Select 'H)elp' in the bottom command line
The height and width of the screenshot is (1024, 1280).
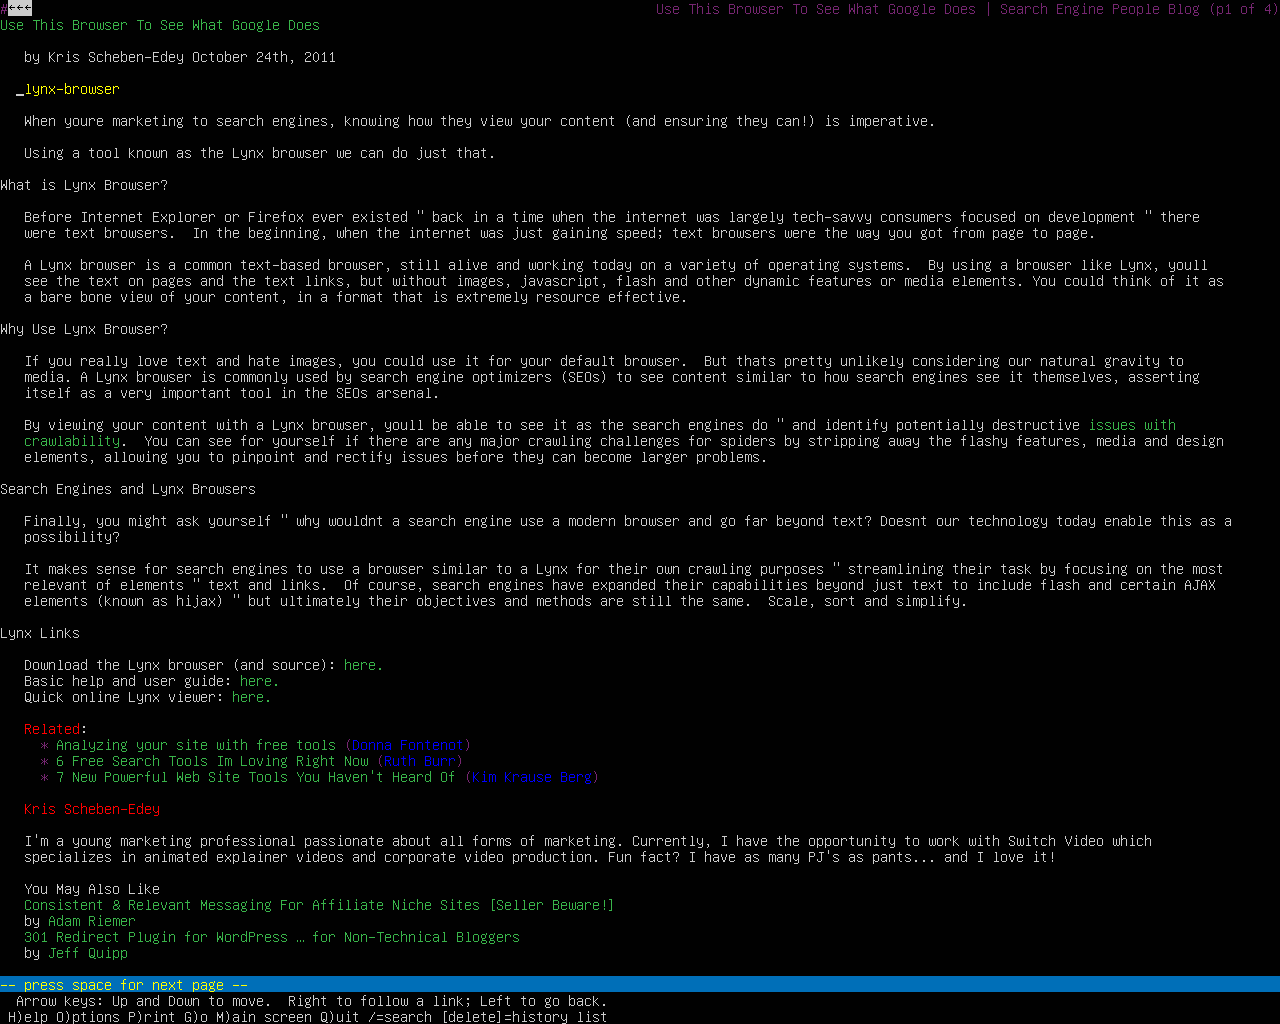tap(28, 1017)
